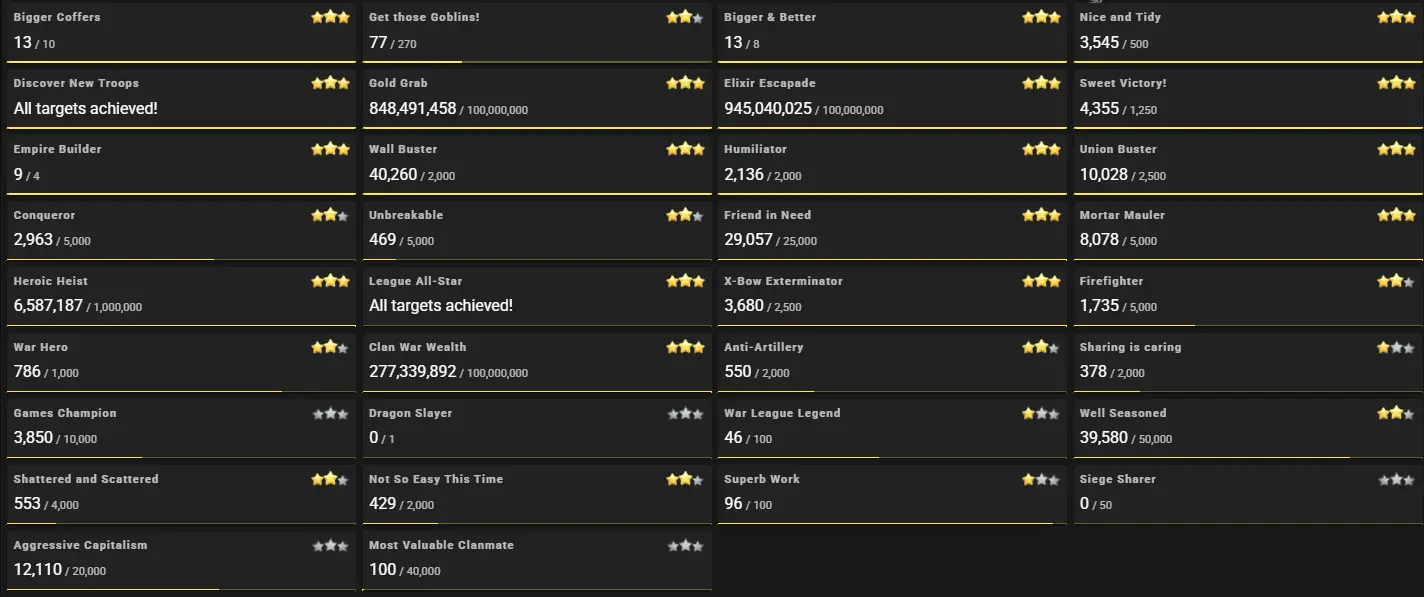
Task: Click the star rating on Bigger Coffers
Action: coord(330,17)
